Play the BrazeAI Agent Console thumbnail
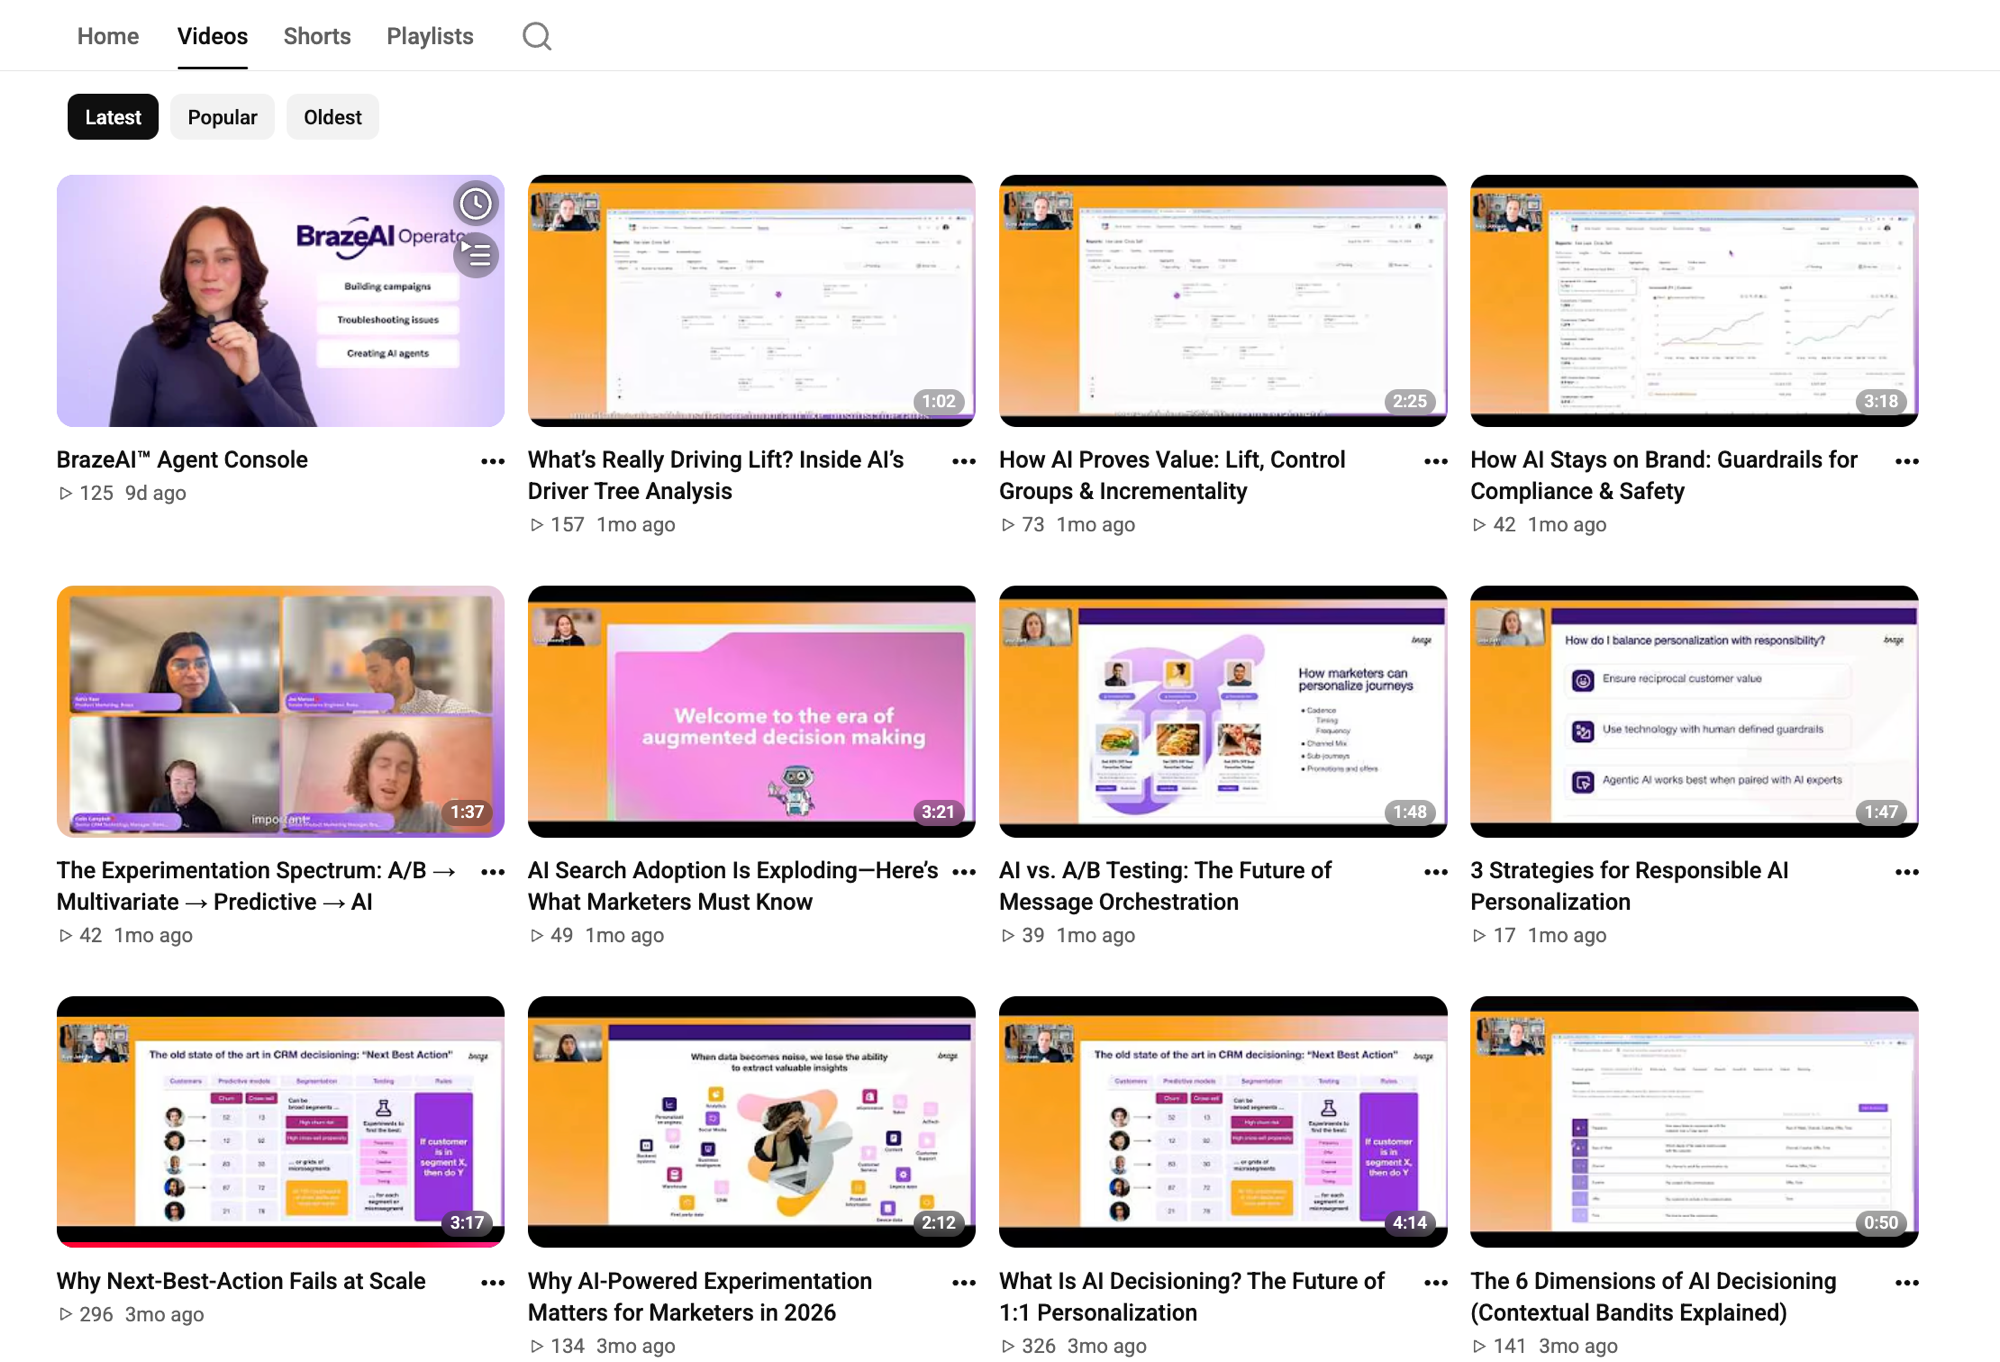2000x1362 pixels. [280, 301]
